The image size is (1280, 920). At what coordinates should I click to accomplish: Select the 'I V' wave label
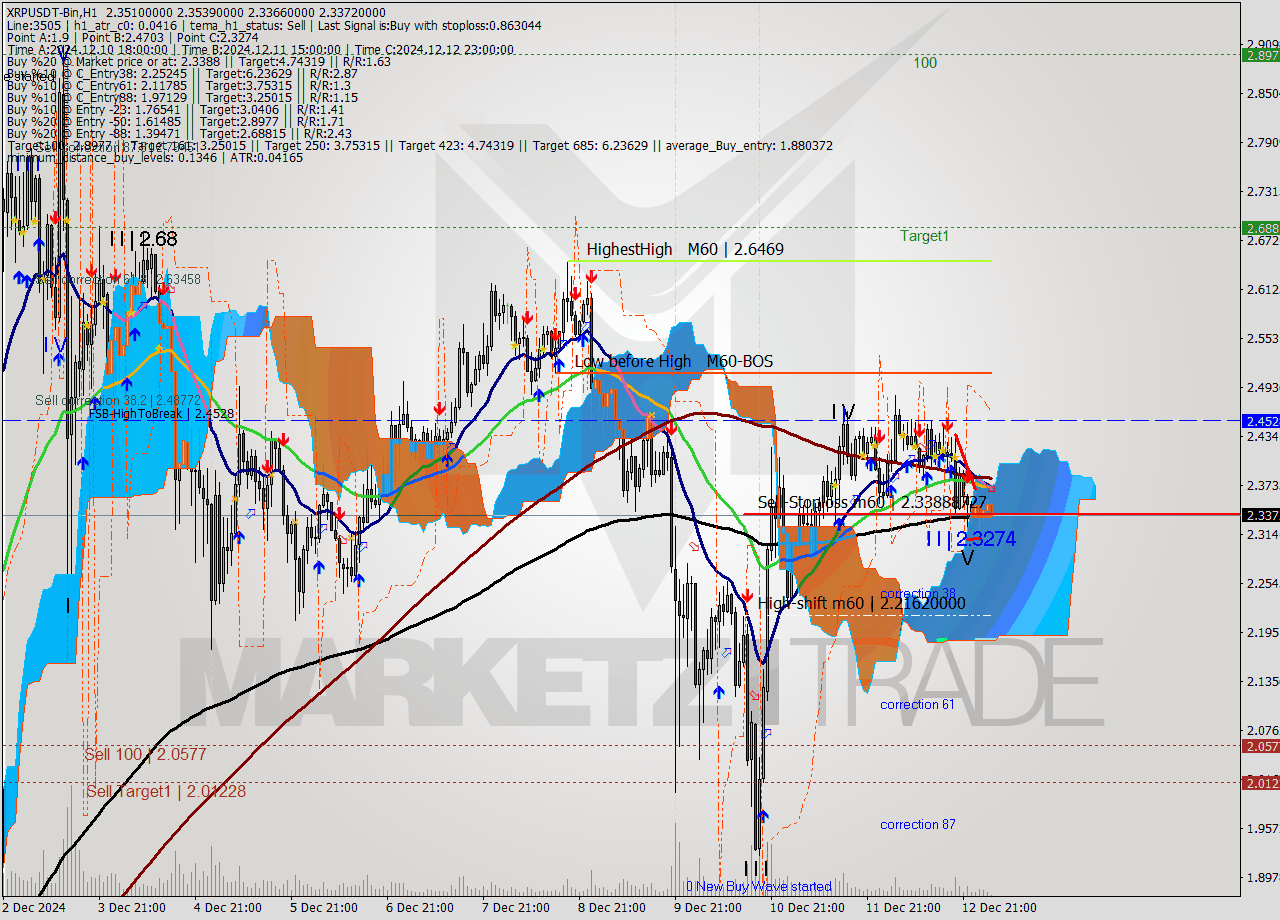click(x=843, y=411)
